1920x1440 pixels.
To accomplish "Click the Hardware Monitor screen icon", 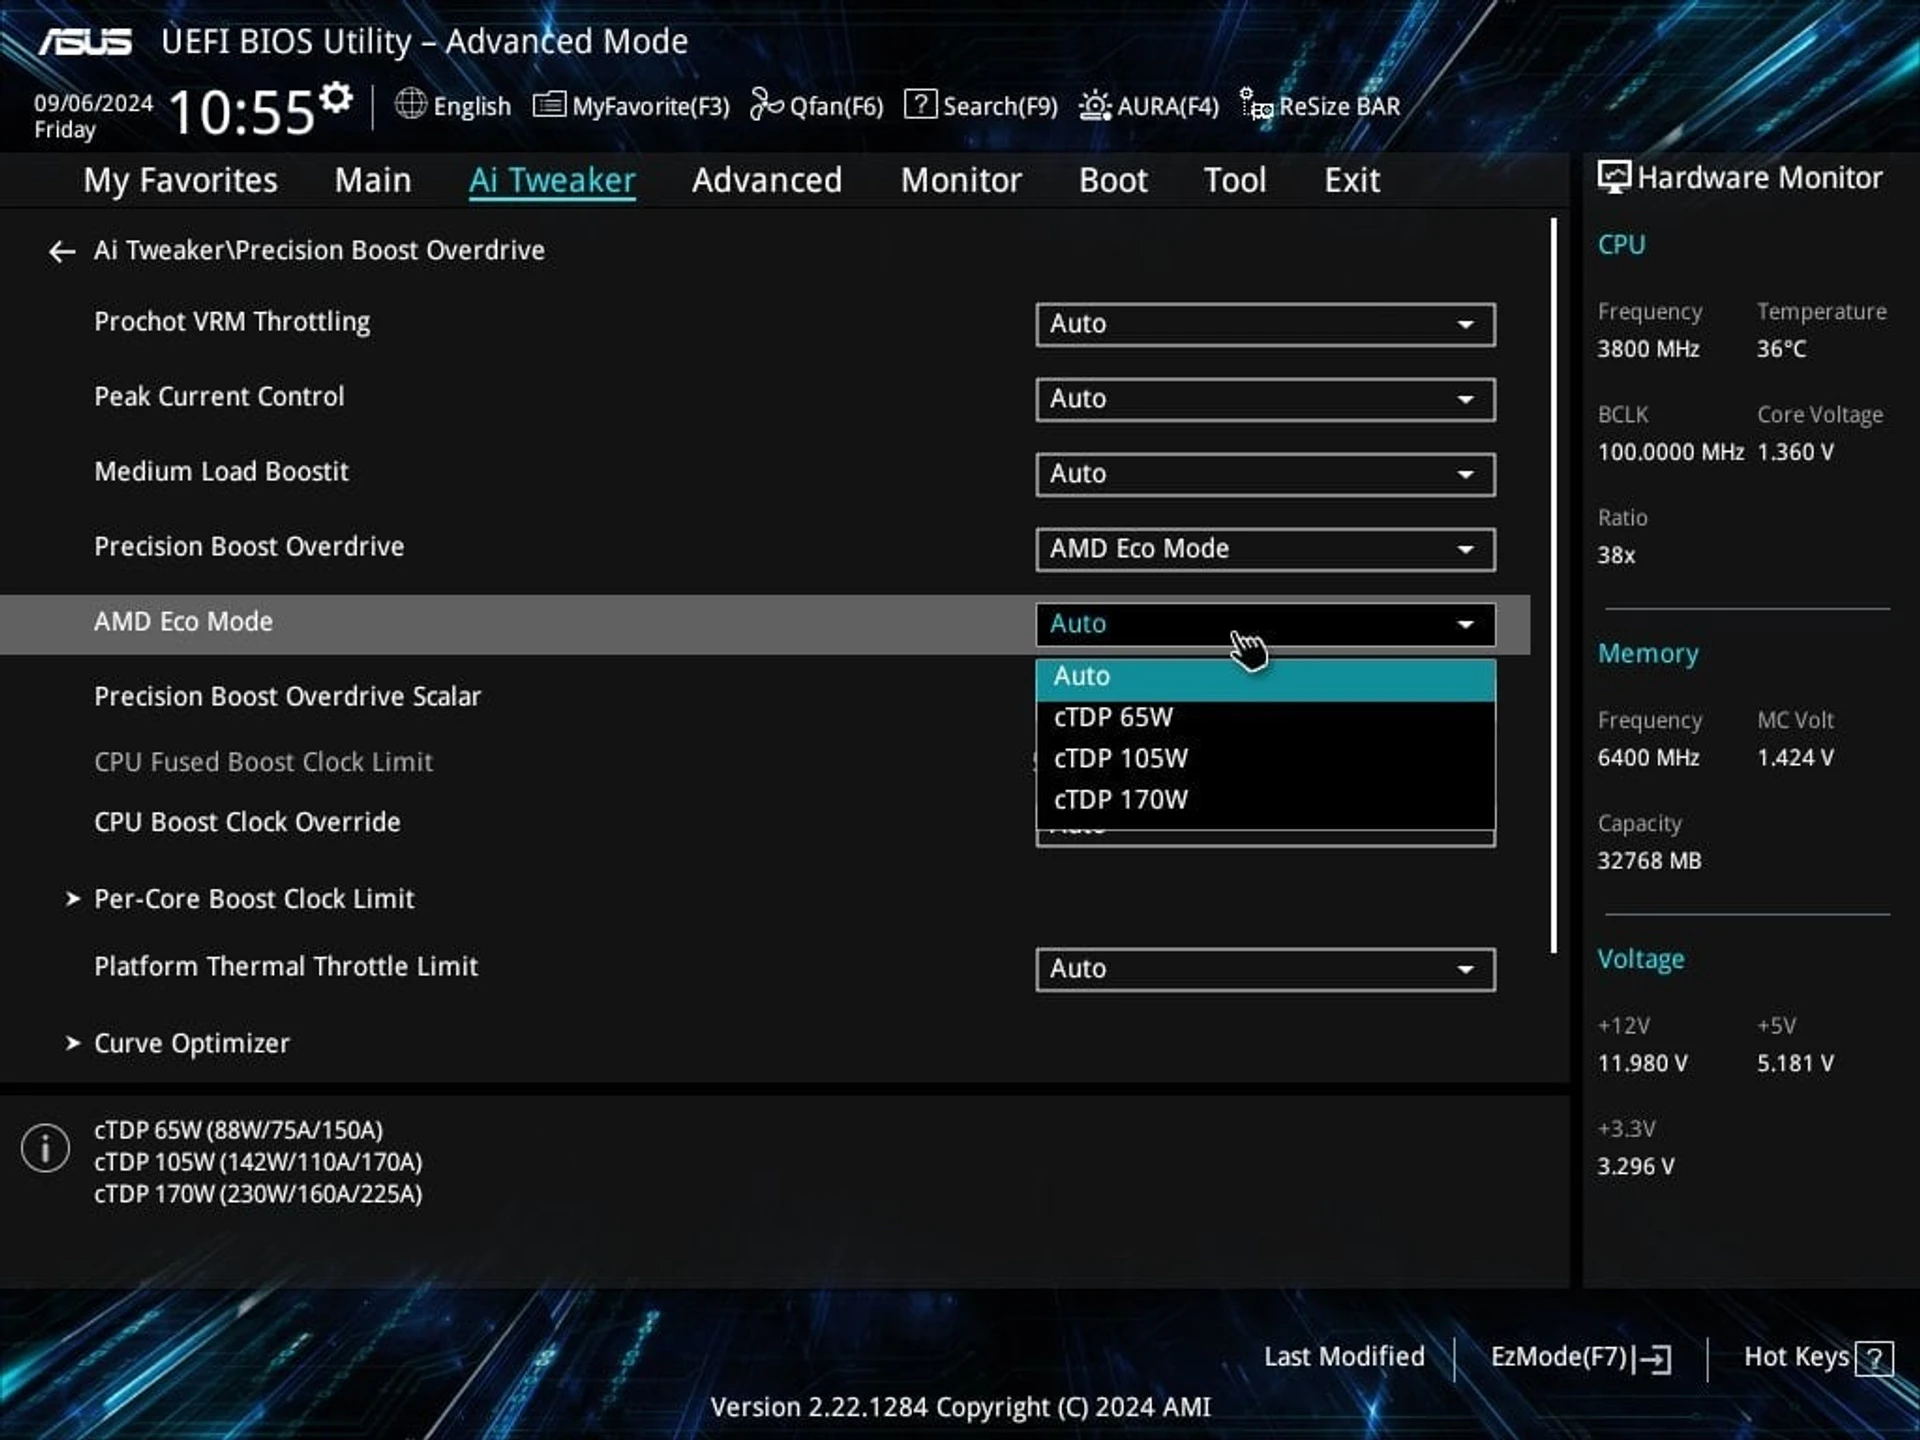I will [x=1613, y=177].
